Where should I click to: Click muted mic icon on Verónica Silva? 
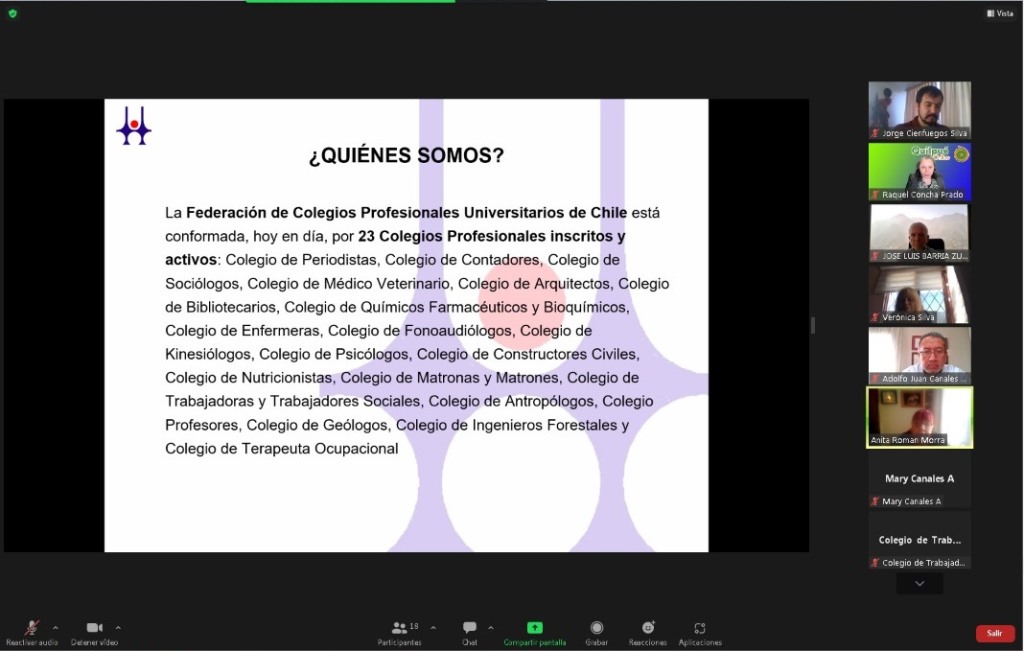[875, 317]
